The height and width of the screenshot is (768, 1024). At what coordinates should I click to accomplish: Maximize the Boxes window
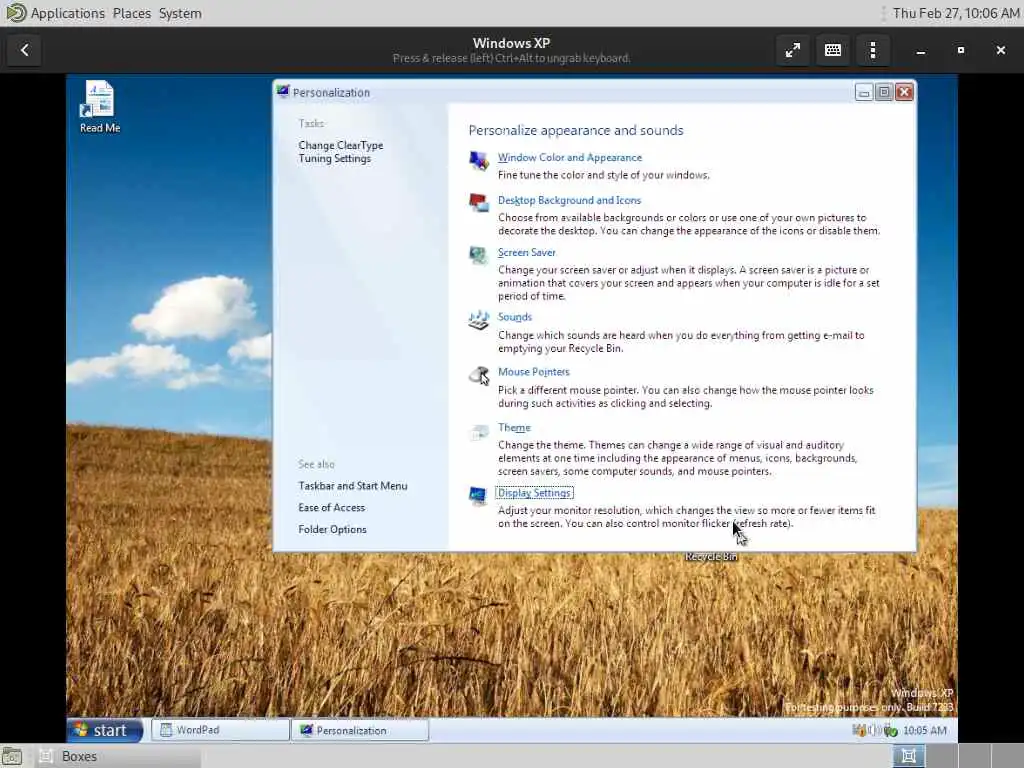(961, 50)
